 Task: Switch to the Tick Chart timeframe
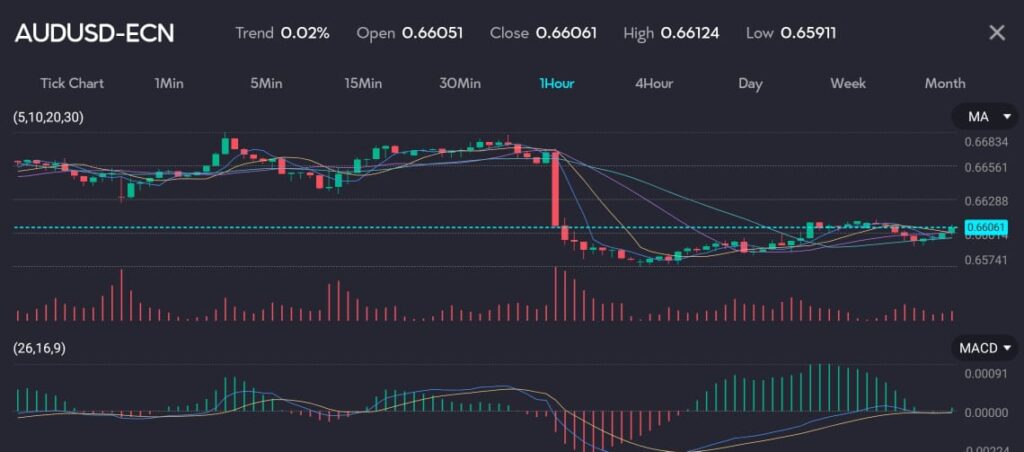pos(72,83)
